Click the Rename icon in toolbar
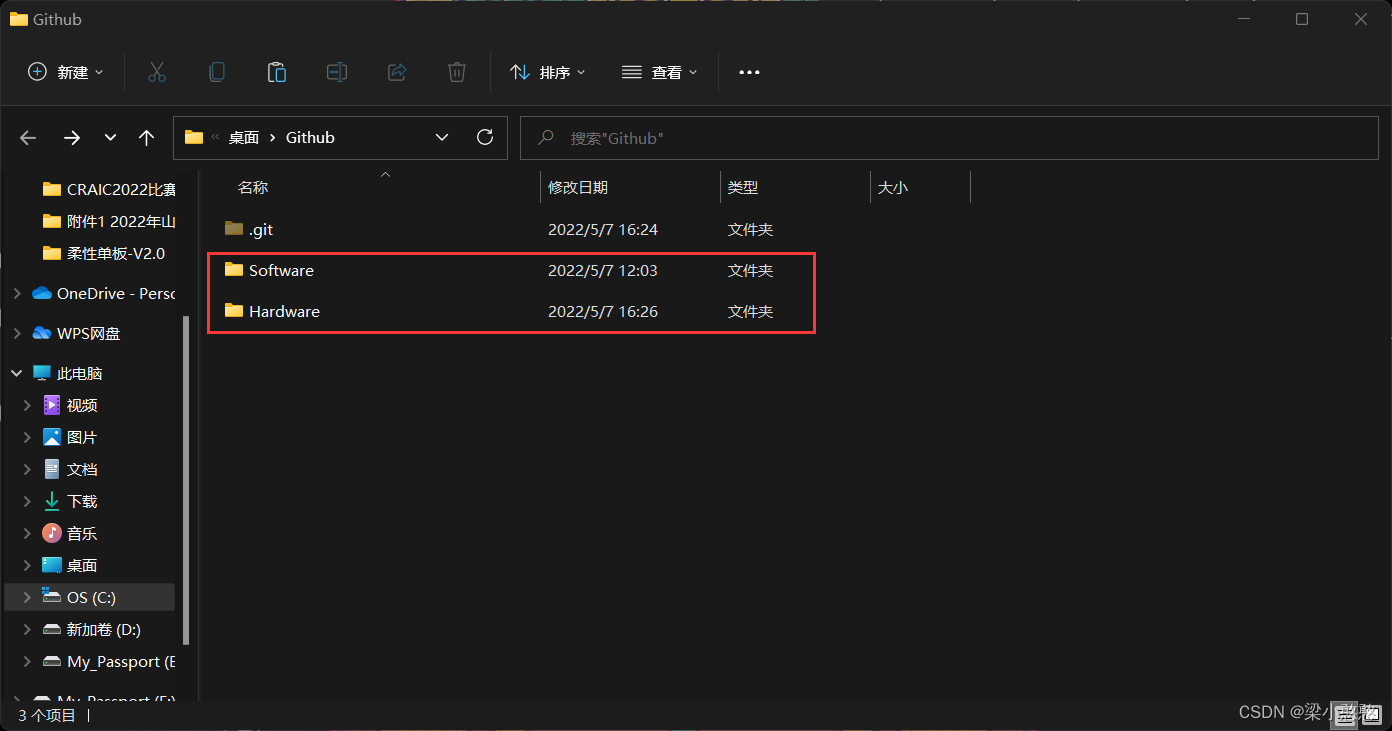This screenshot has height=731, width=1392. 337,72
